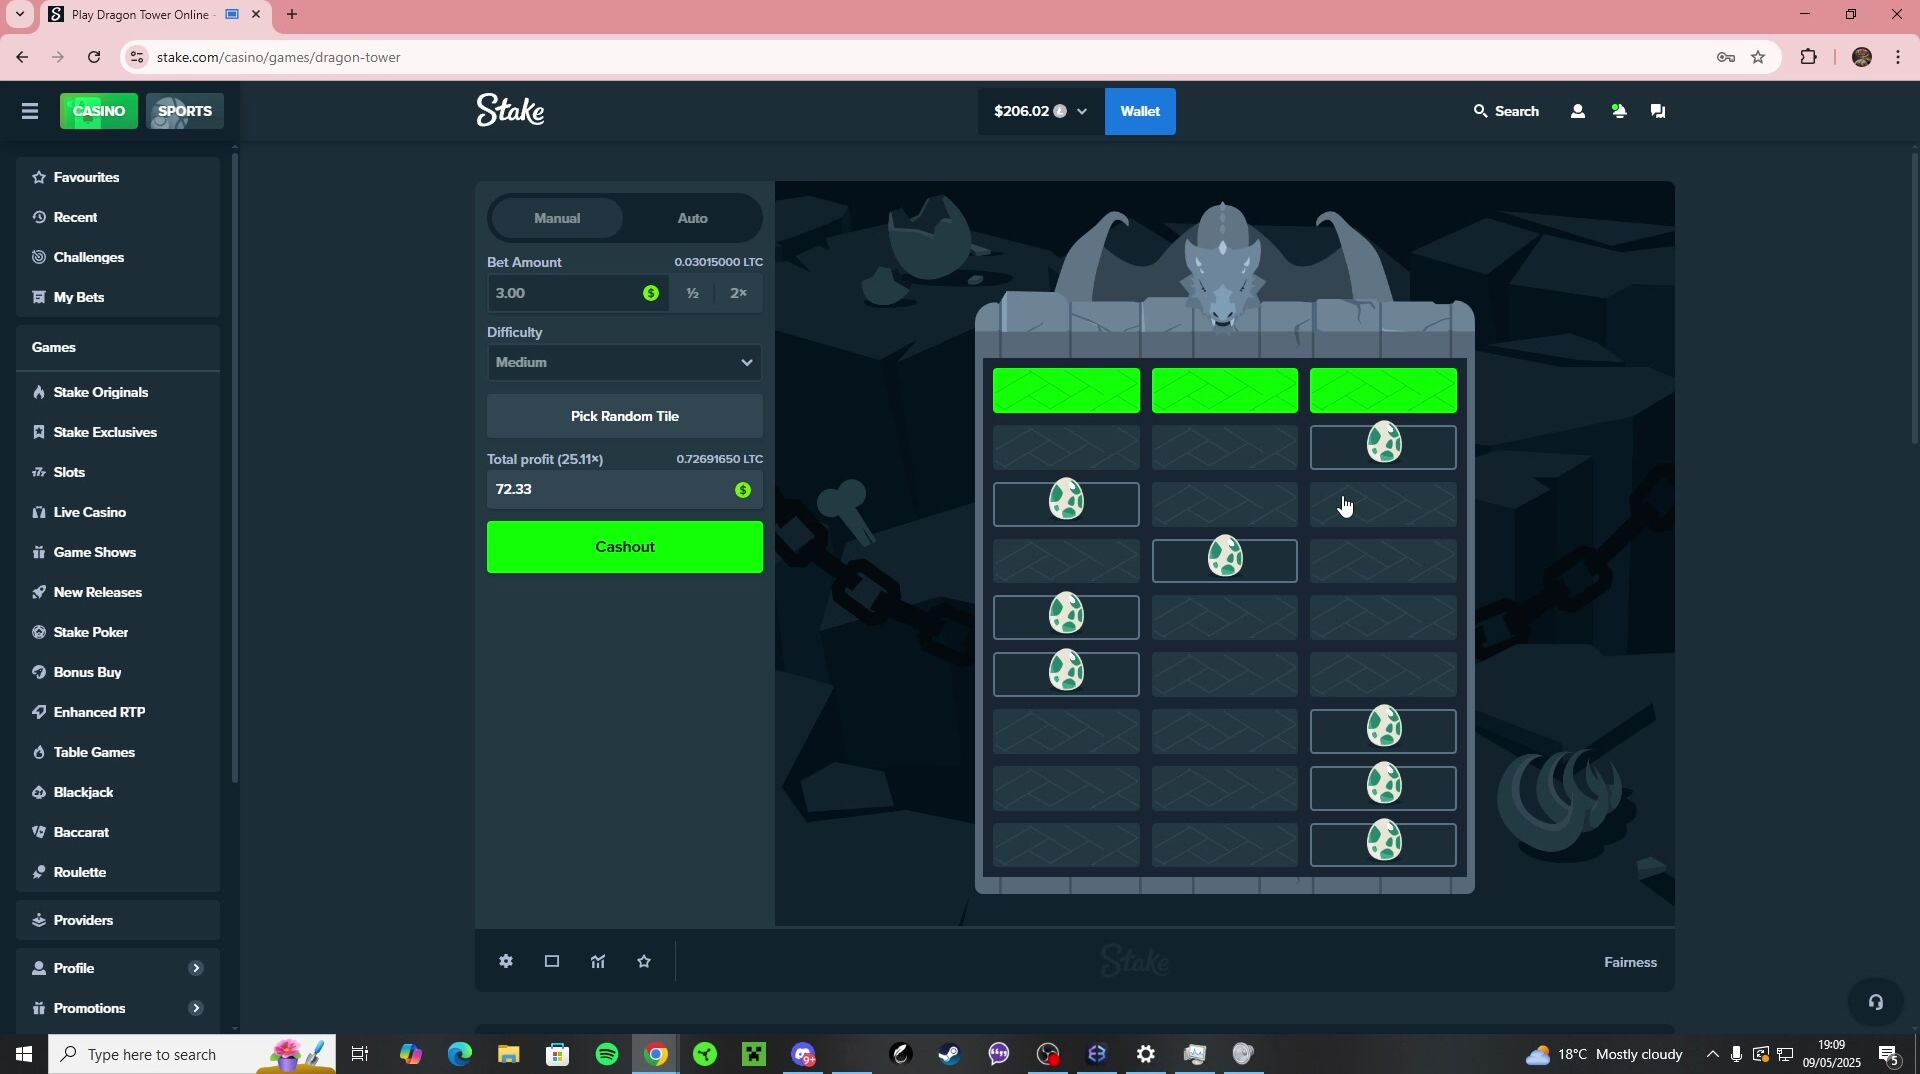The height and width of the screenshot is (1074, 1920).
Task: Open Slots in the sidebar
Action: click(x=118, y=472)
